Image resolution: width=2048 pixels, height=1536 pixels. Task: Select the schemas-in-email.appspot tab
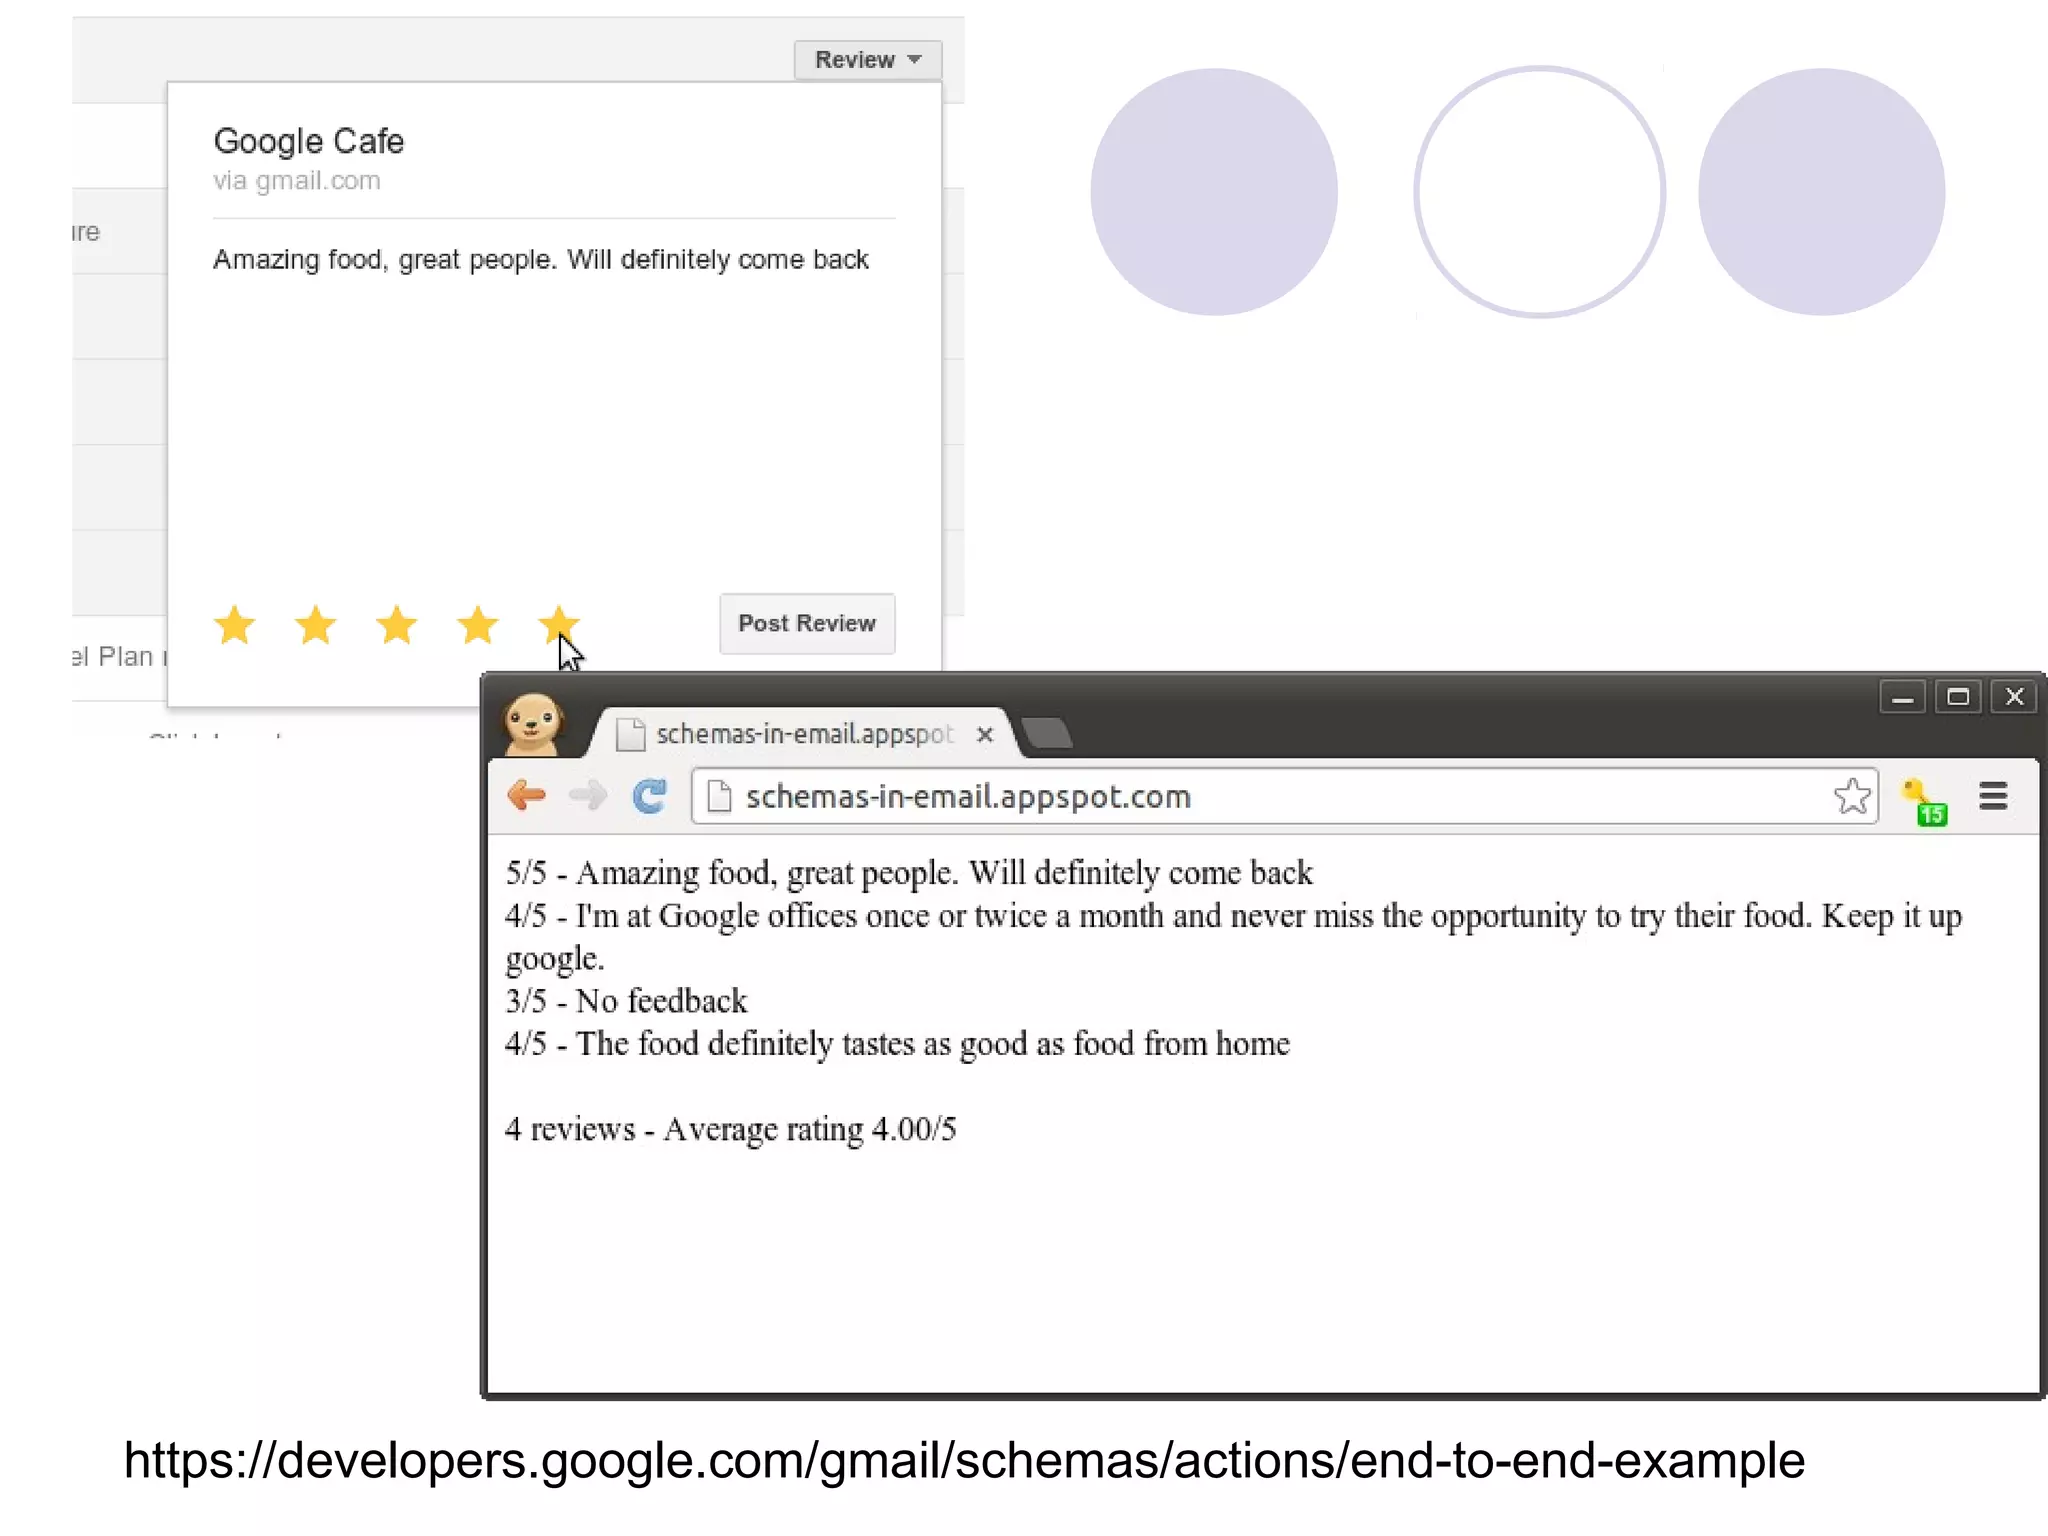coord(800,735)
